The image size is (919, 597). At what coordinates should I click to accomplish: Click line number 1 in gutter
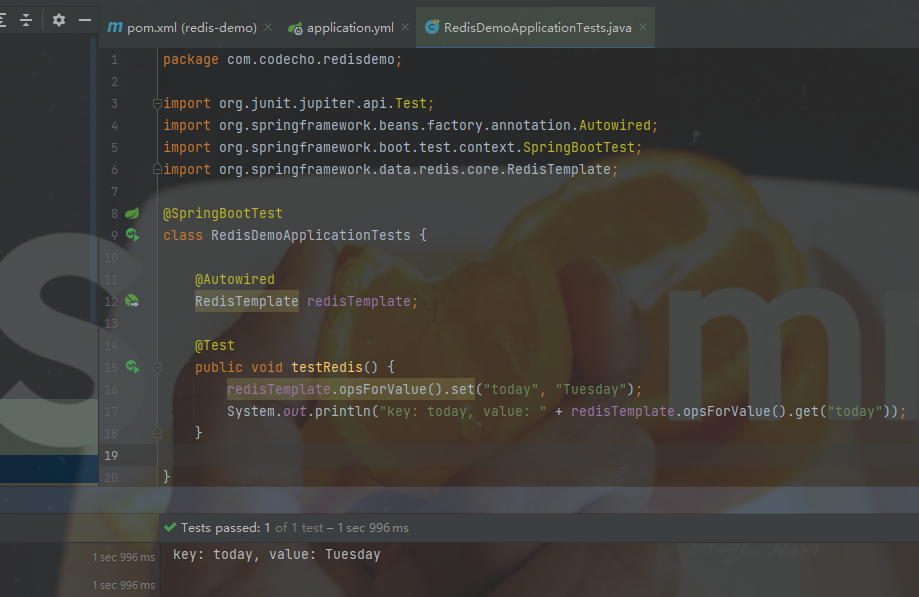point(114,60)
